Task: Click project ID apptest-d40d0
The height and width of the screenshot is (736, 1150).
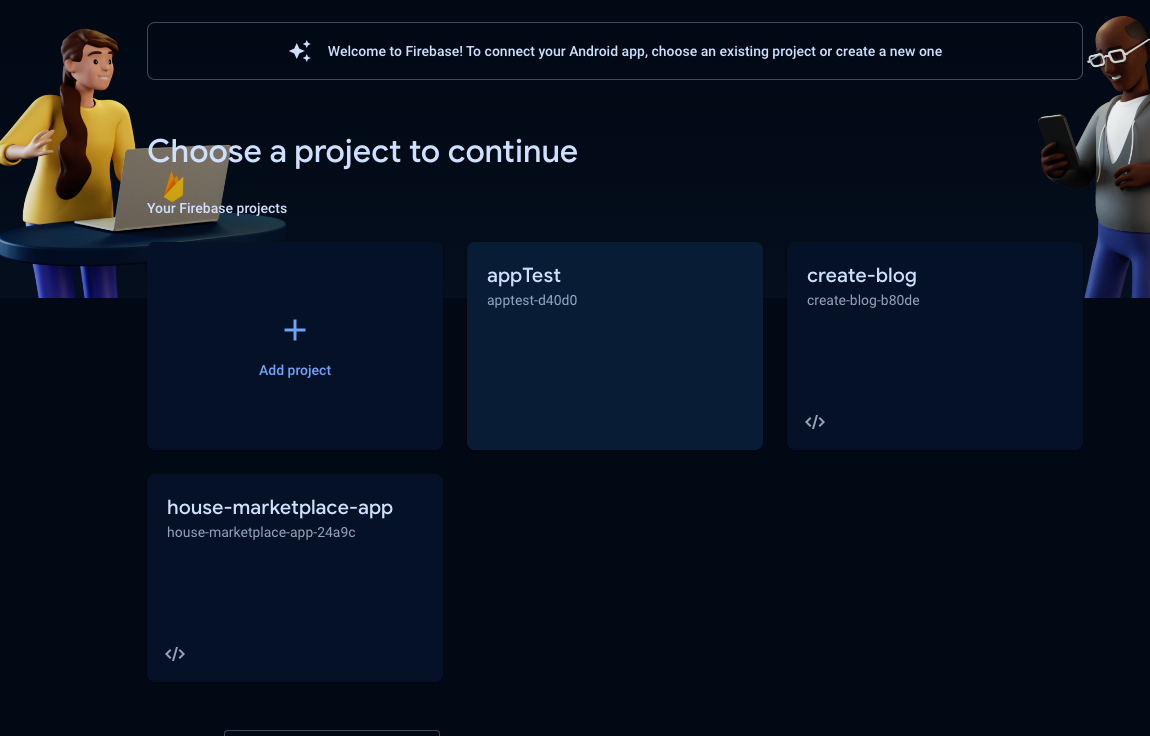Action: point(532,301)
